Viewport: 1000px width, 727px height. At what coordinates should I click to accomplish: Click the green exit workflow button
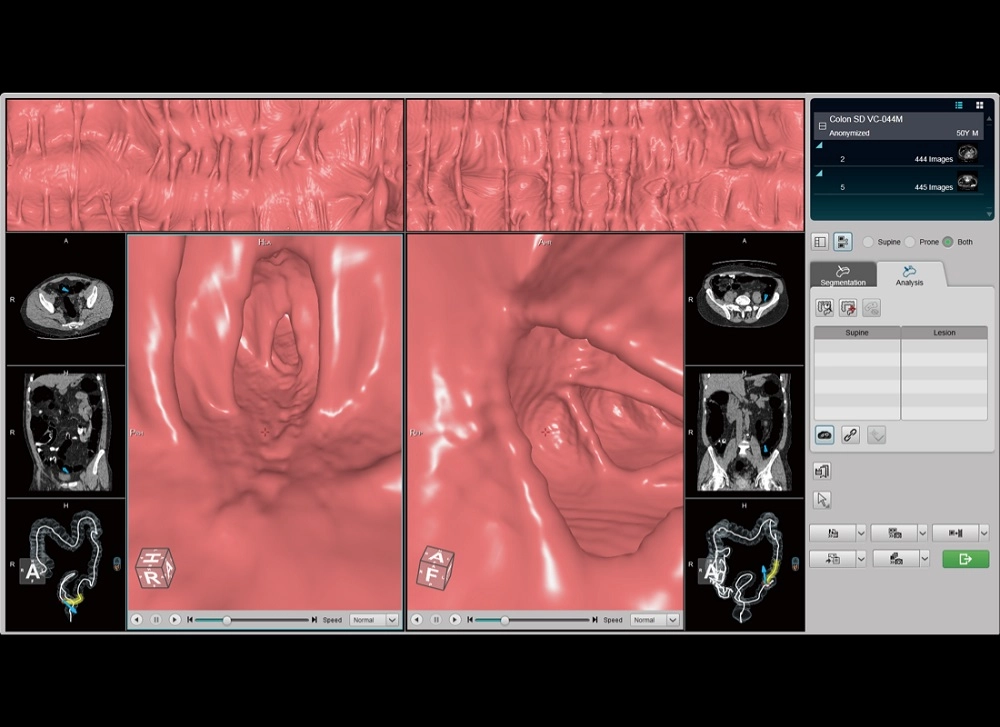(965, 559)
